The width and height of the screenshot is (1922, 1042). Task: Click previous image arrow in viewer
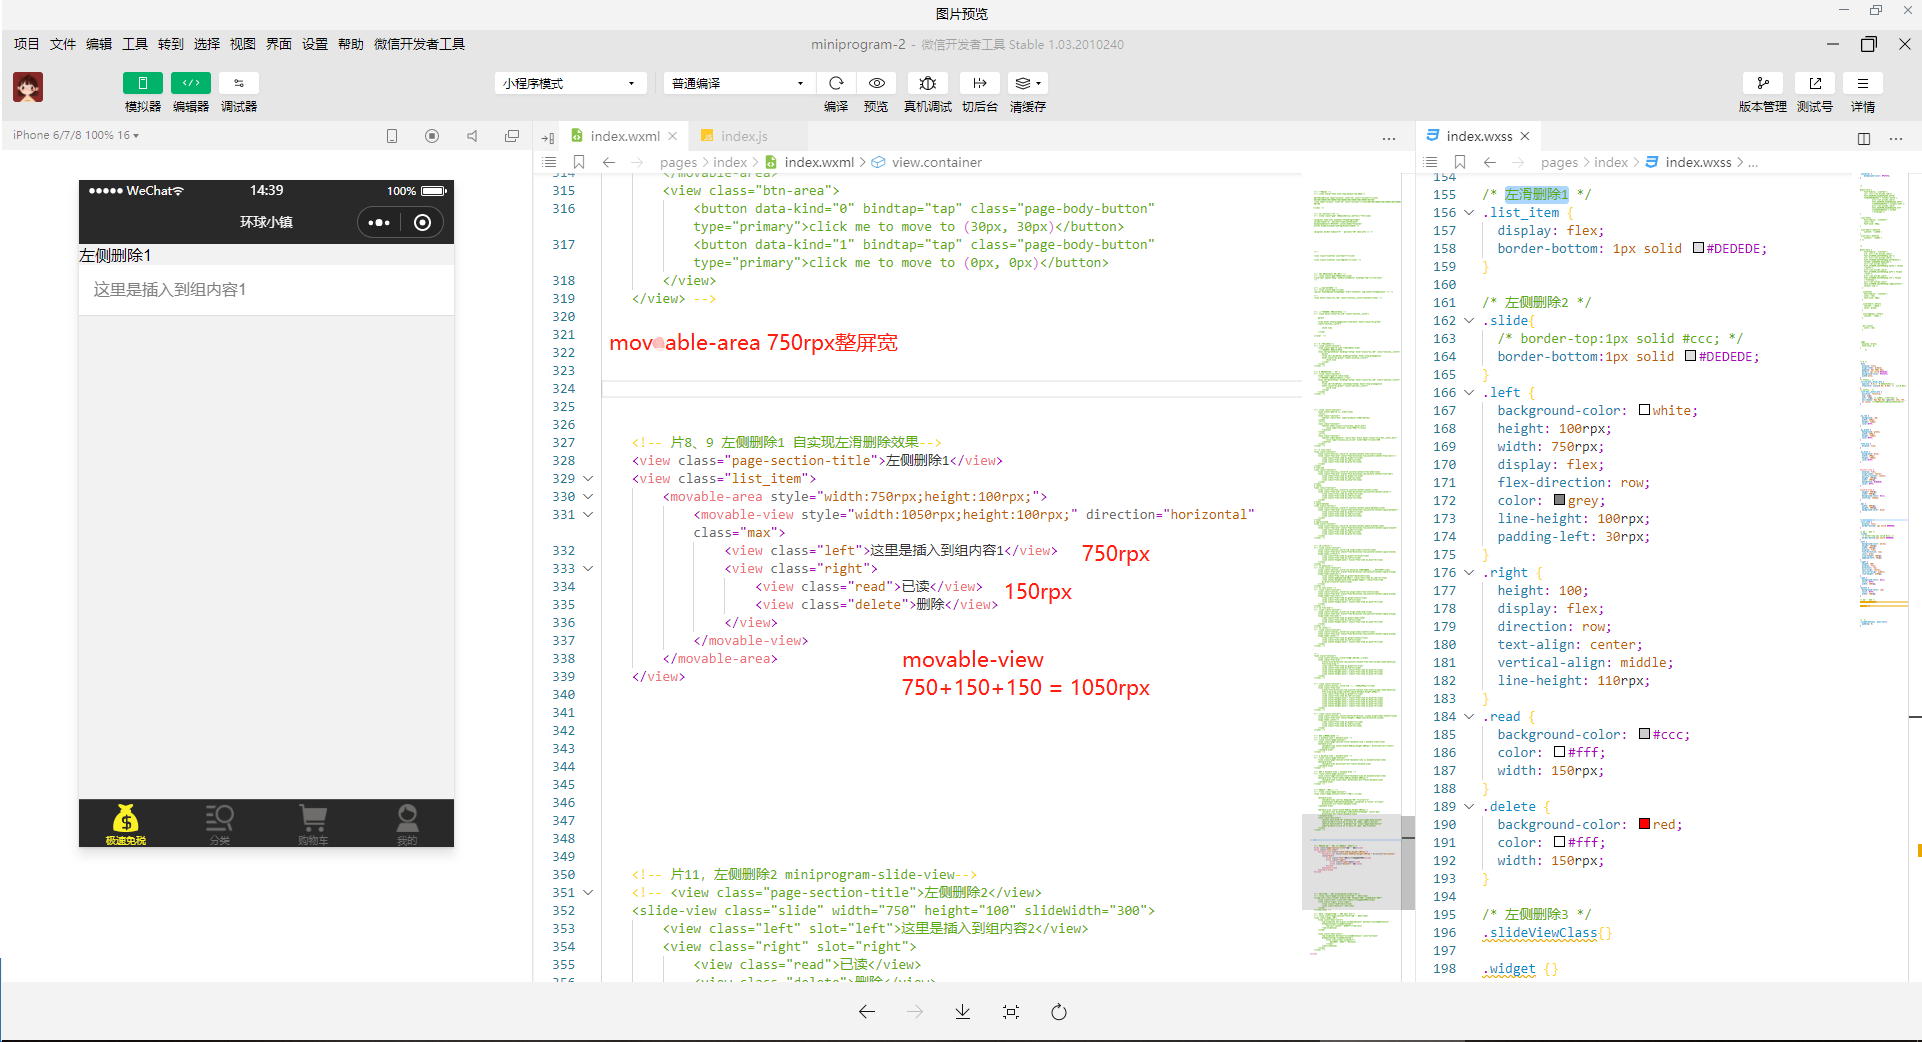tap(867, 1012)
